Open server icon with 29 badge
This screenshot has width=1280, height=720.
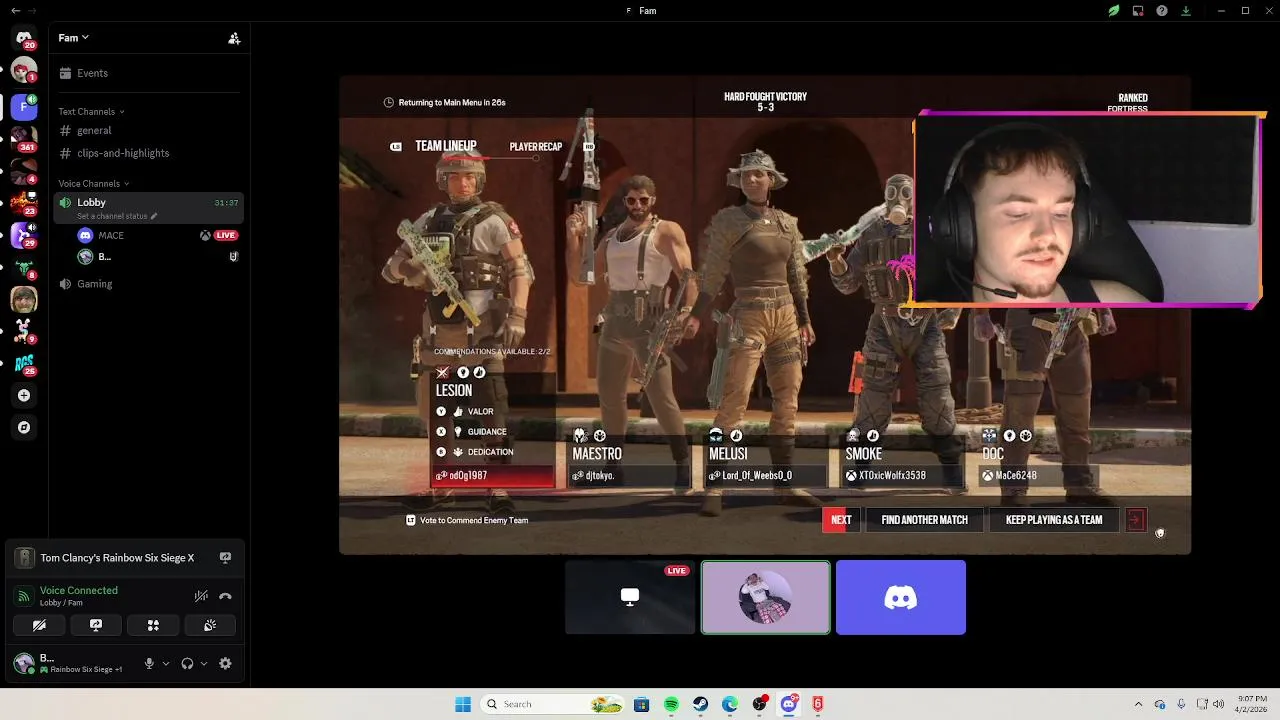[24, 235]
